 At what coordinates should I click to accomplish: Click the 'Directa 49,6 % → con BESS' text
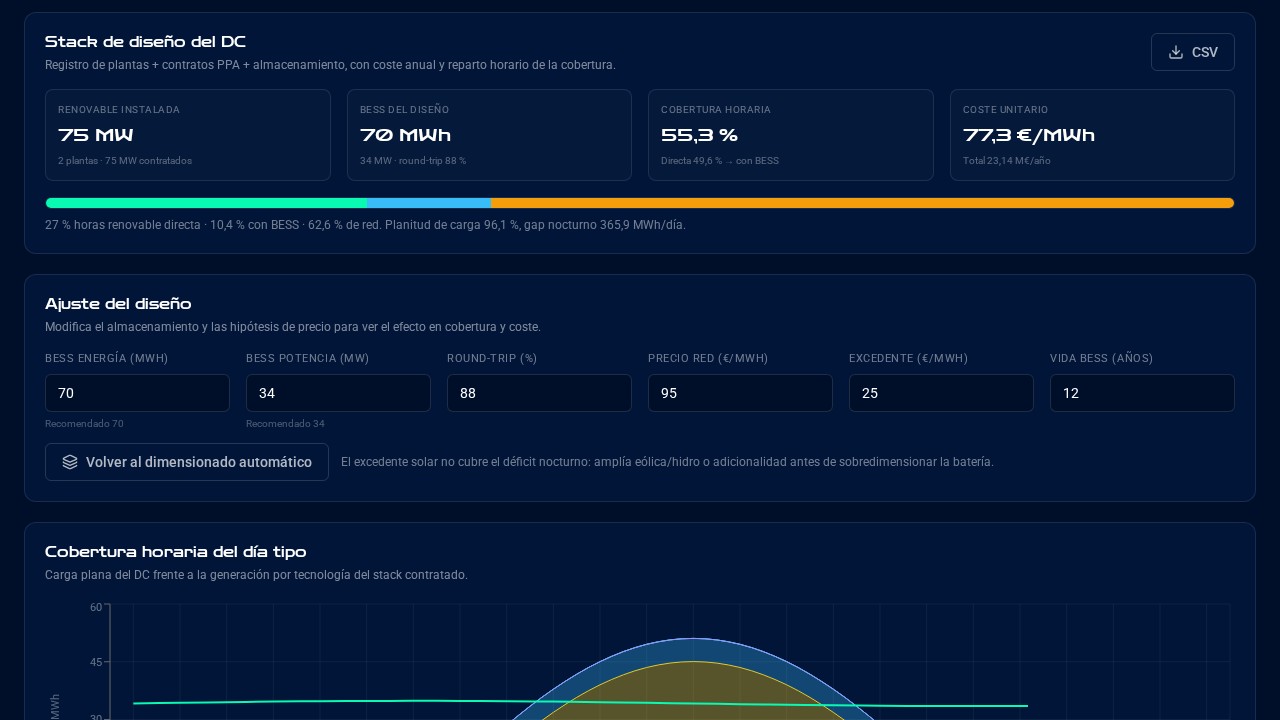tap(720, 161)
